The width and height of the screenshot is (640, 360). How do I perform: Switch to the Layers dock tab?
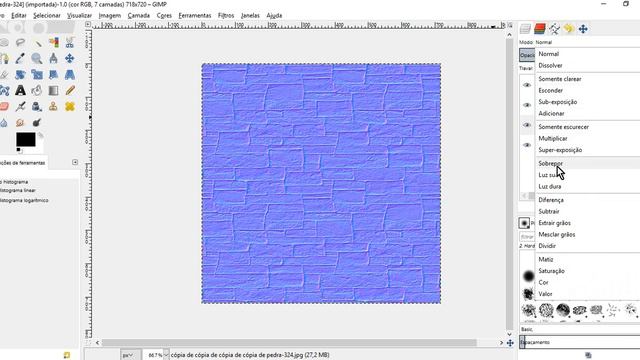click(x=526, y=29)
